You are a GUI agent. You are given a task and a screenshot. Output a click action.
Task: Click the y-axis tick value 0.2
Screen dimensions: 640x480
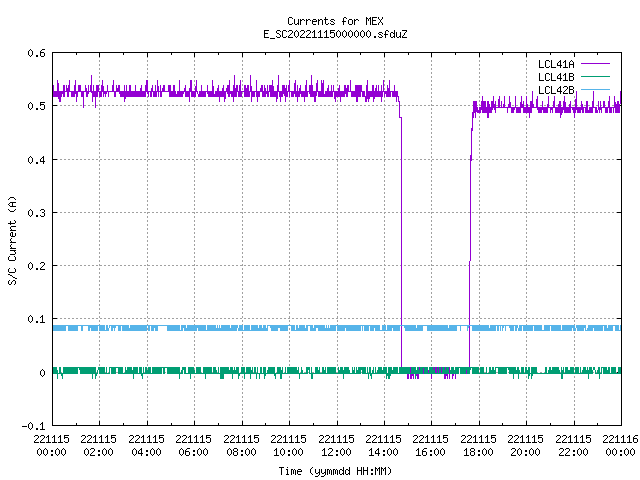pyautogui.click(x=36, y=266)
